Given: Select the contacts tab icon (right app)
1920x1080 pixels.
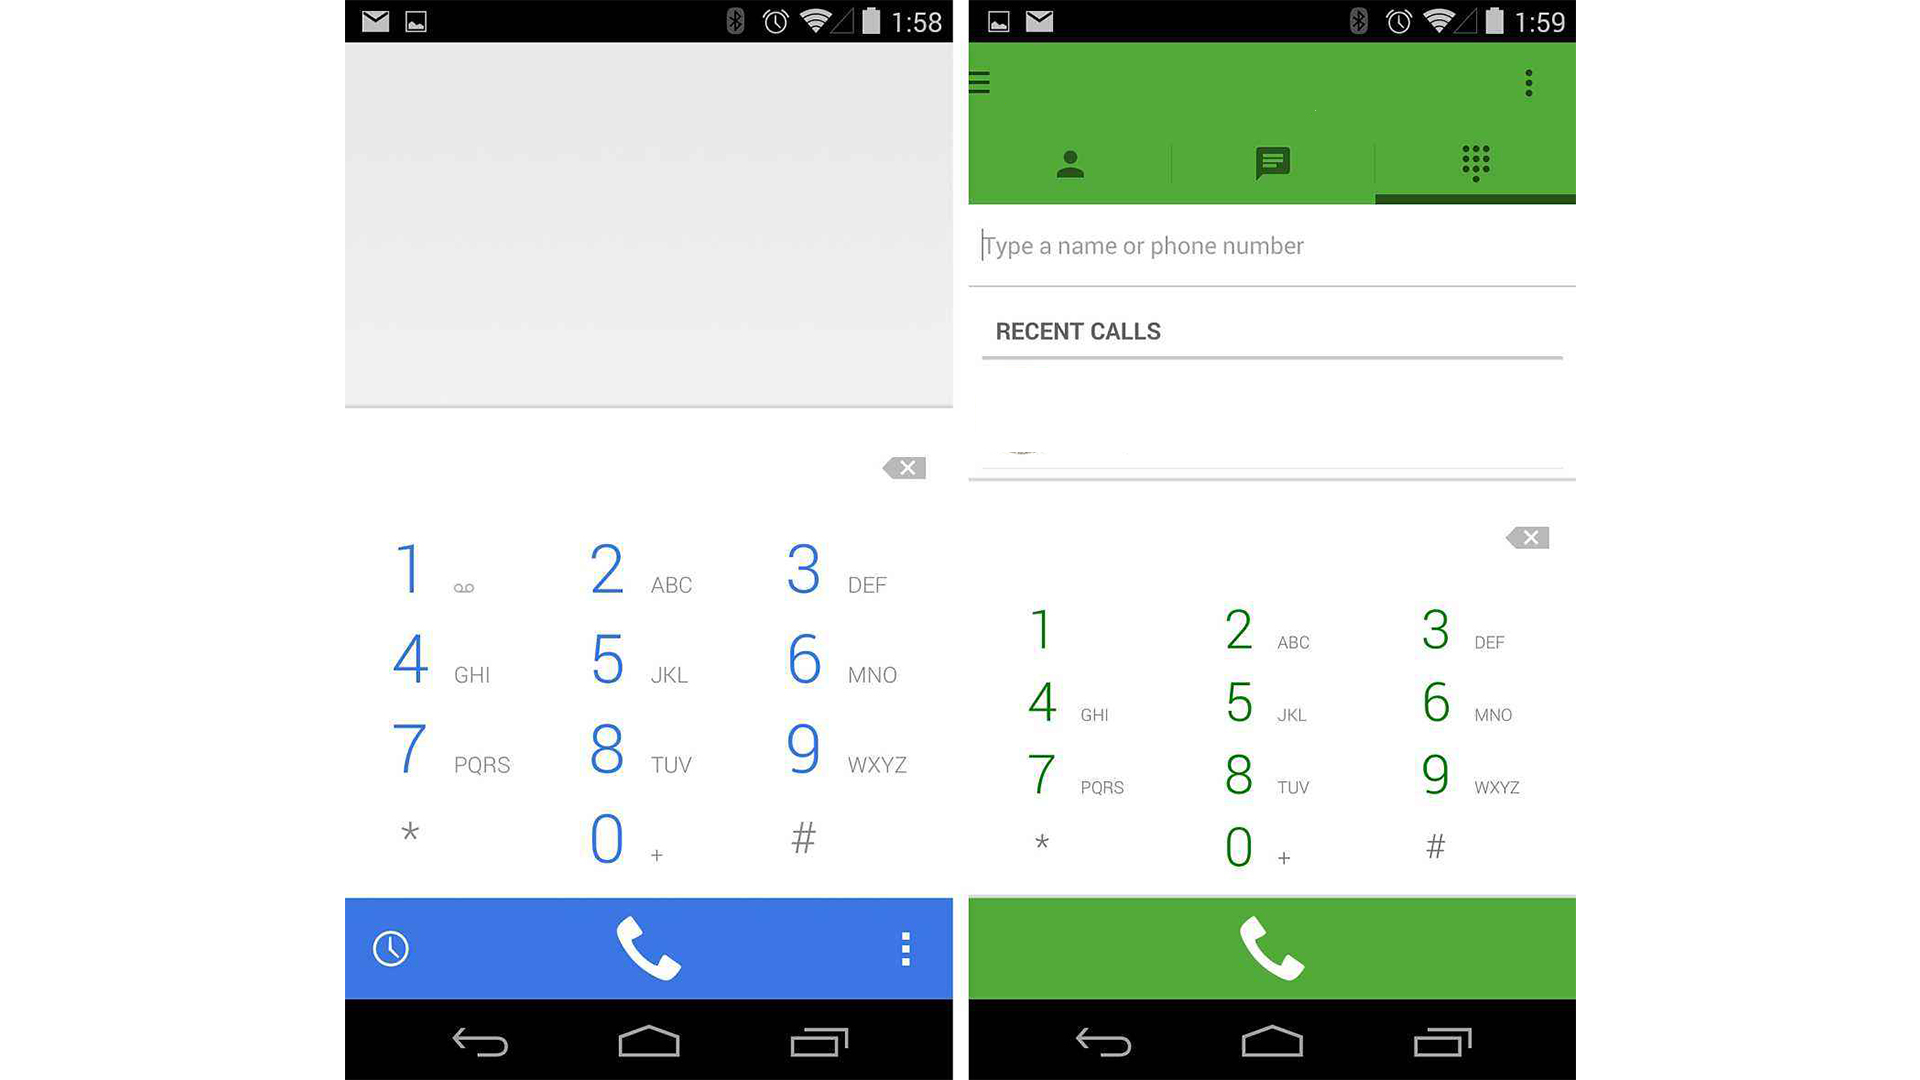Looking at the screenshot, I should pyautogui.click(x=1069, y=161).
